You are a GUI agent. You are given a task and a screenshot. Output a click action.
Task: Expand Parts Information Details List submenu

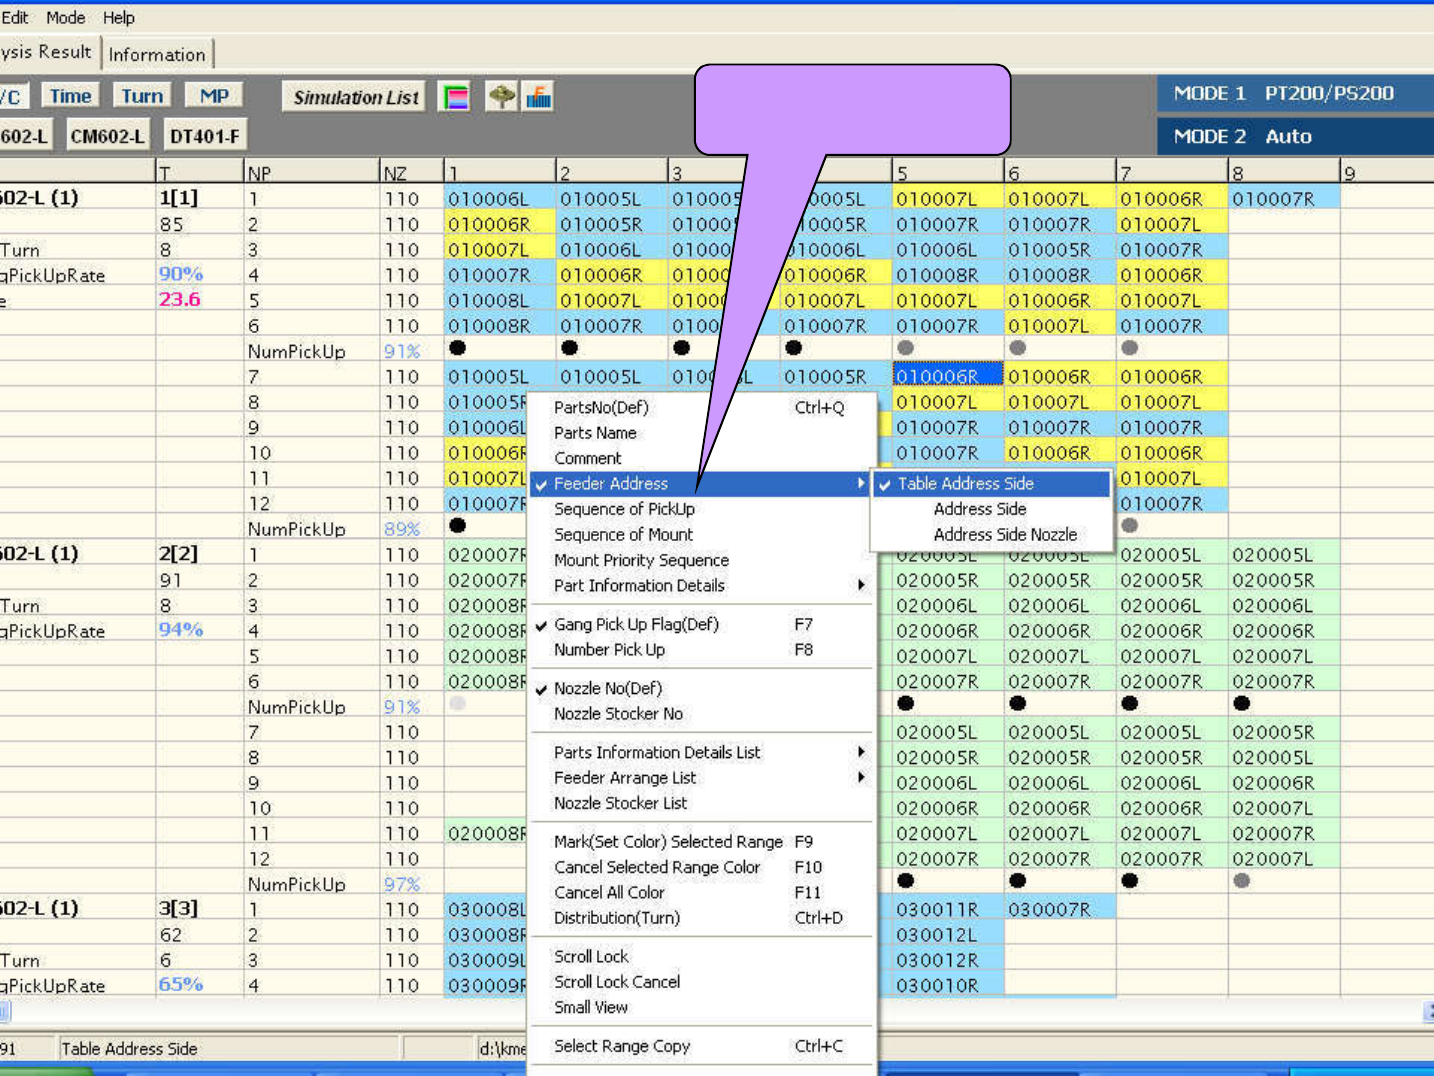(657, 752)
